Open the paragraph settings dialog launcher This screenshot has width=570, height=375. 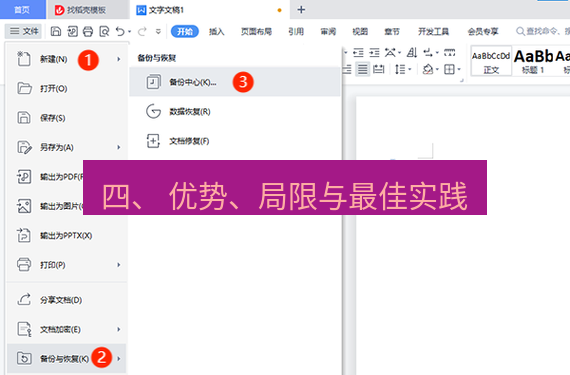point(462,80)
